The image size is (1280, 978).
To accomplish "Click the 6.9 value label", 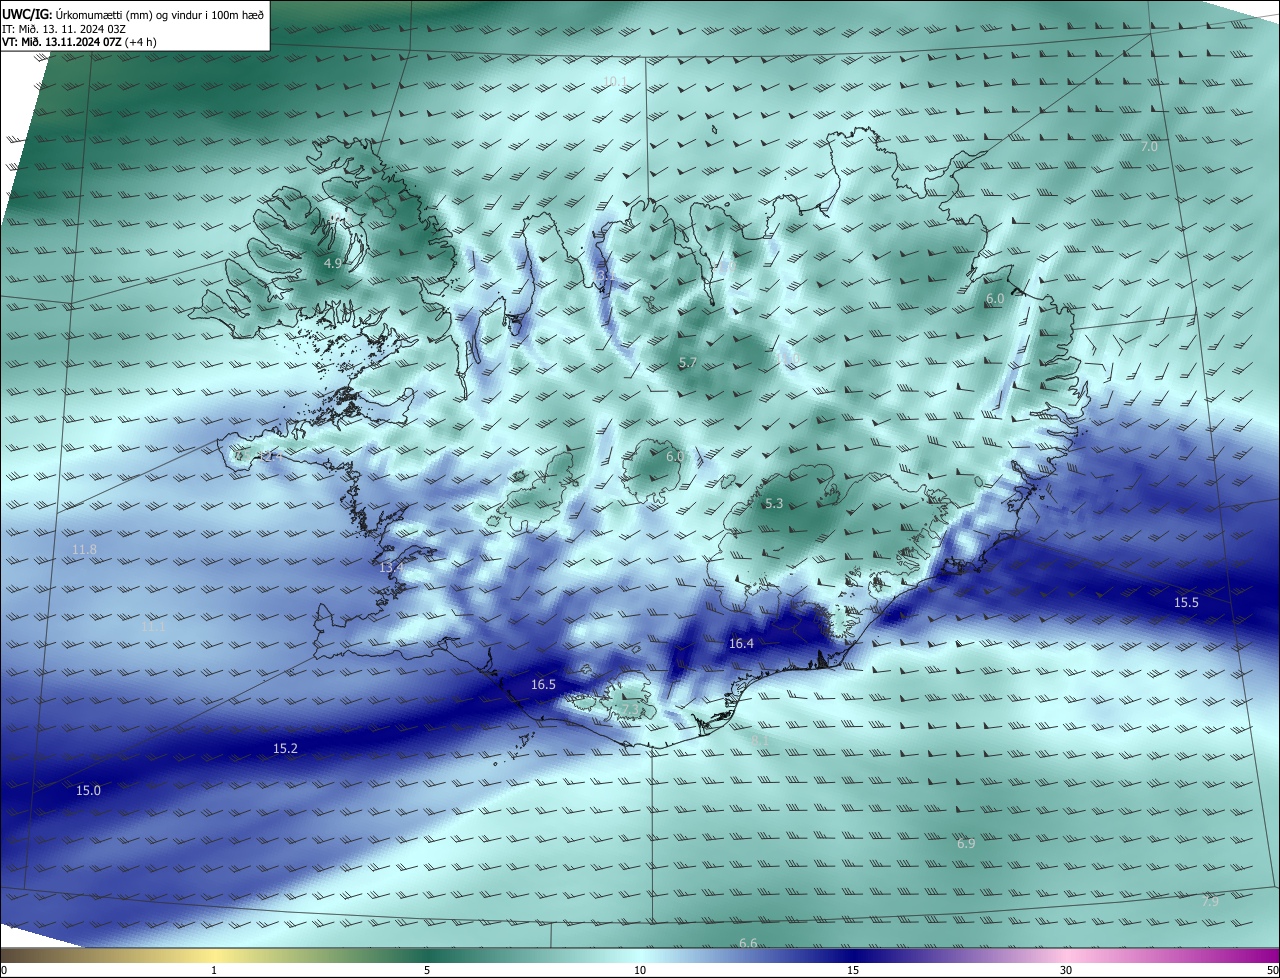I will tap(966, 844).
